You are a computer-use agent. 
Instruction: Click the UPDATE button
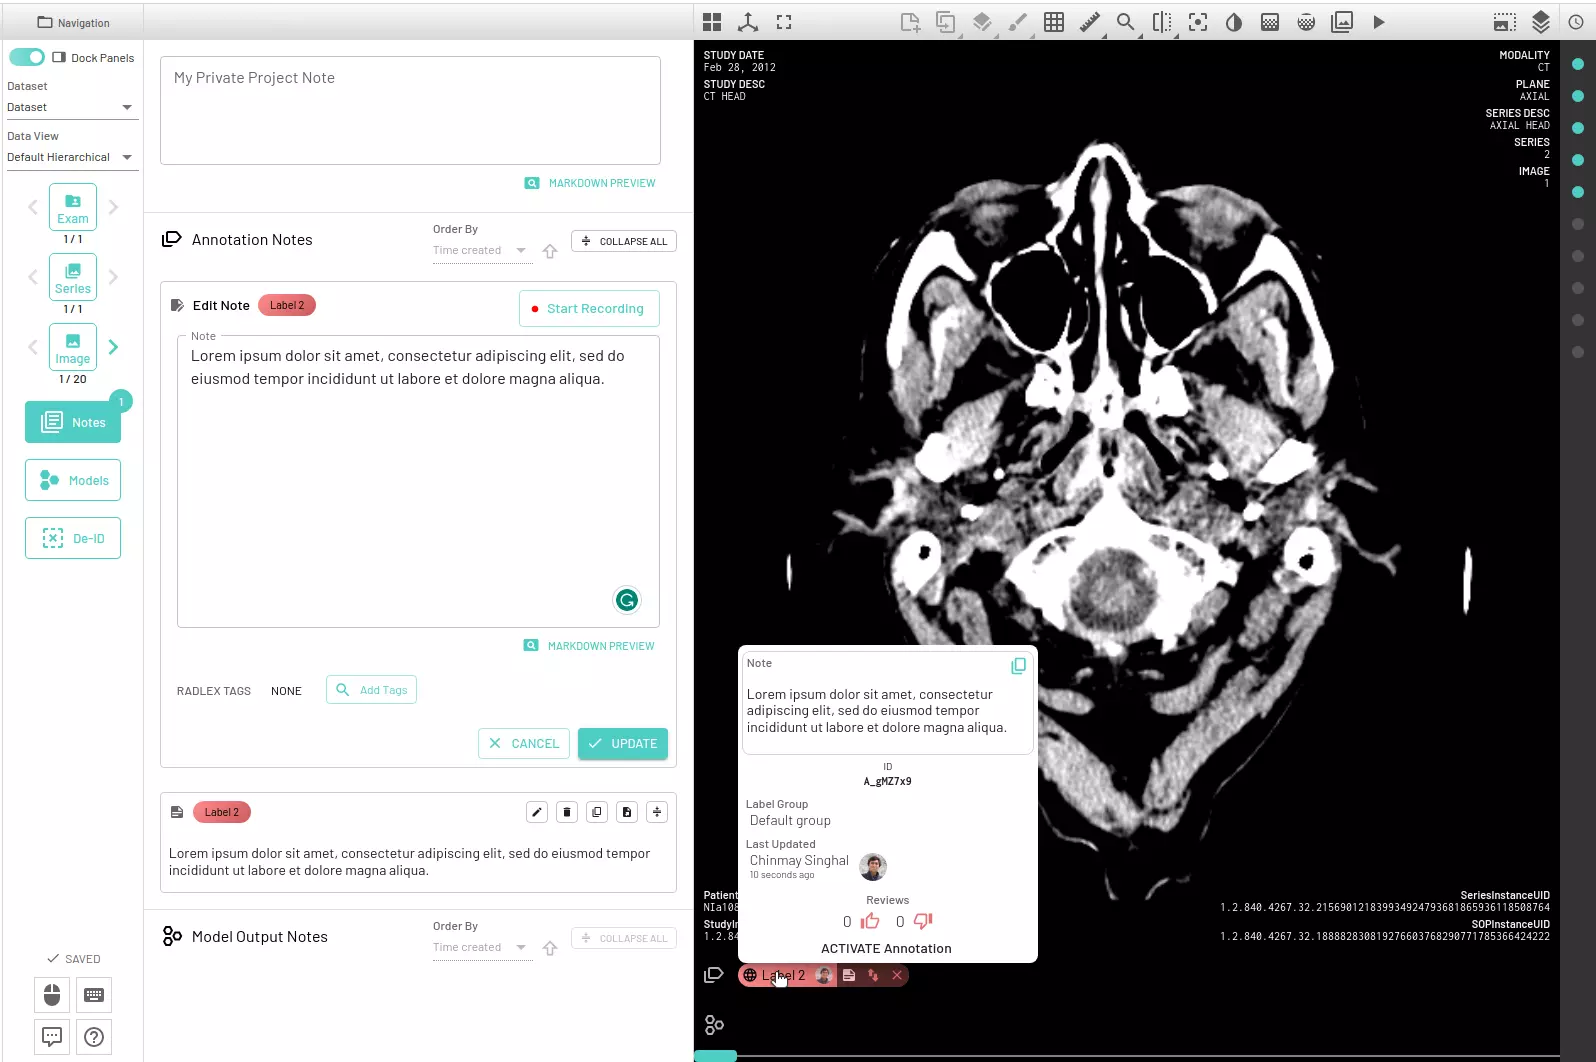(x=622, y=744)
